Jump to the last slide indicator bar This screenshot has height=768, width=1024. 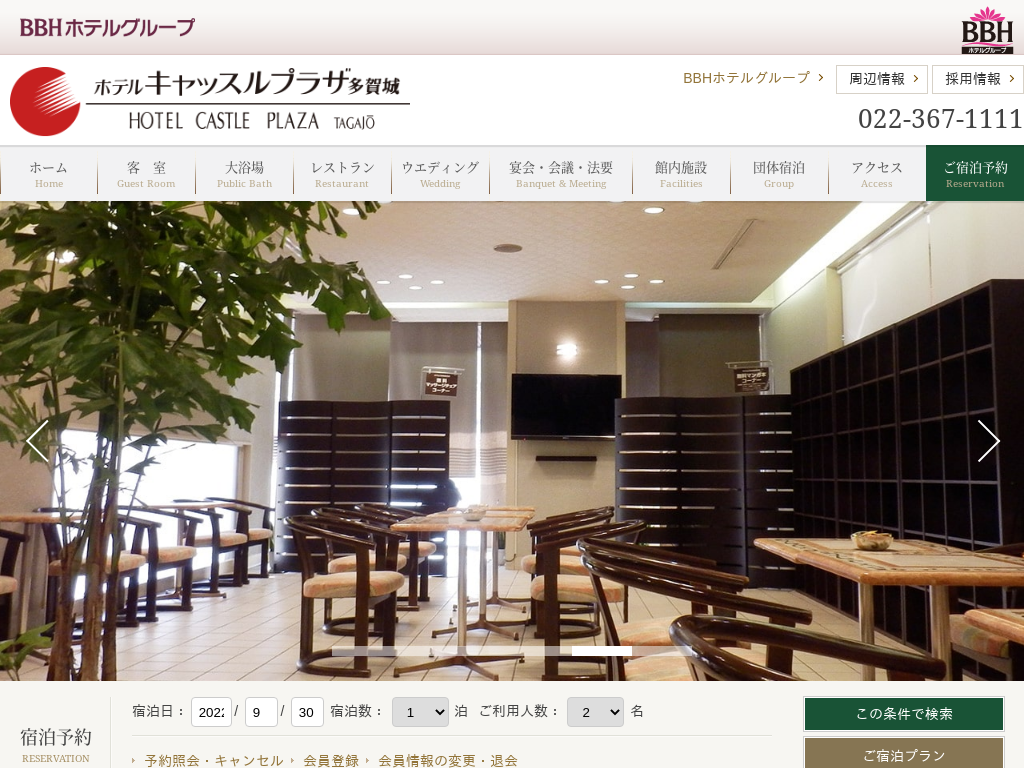pos(662,651)
